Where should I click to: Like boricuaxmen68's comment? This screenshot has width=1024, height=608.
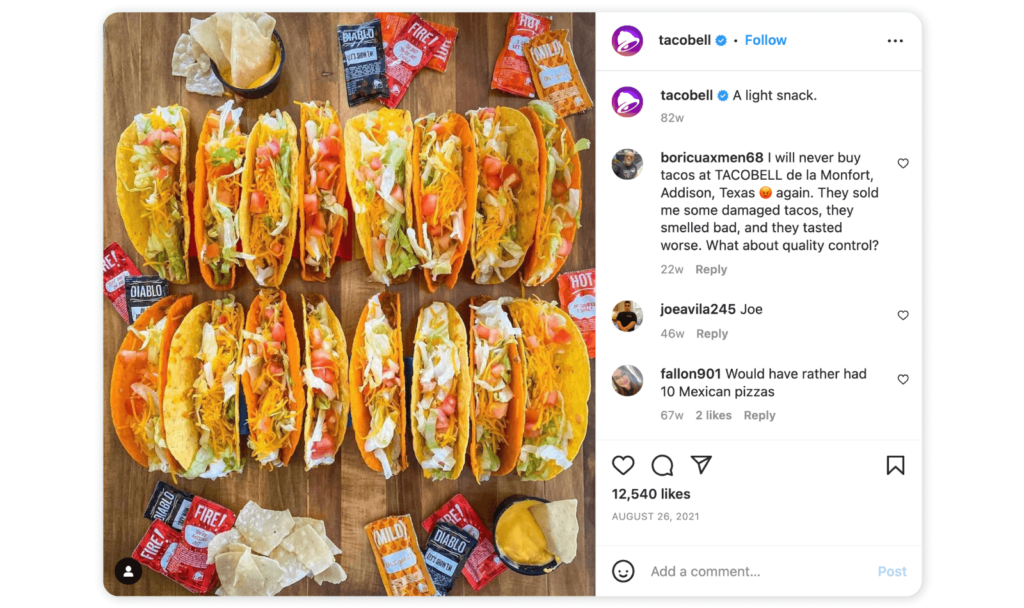[x=903, y=163]
